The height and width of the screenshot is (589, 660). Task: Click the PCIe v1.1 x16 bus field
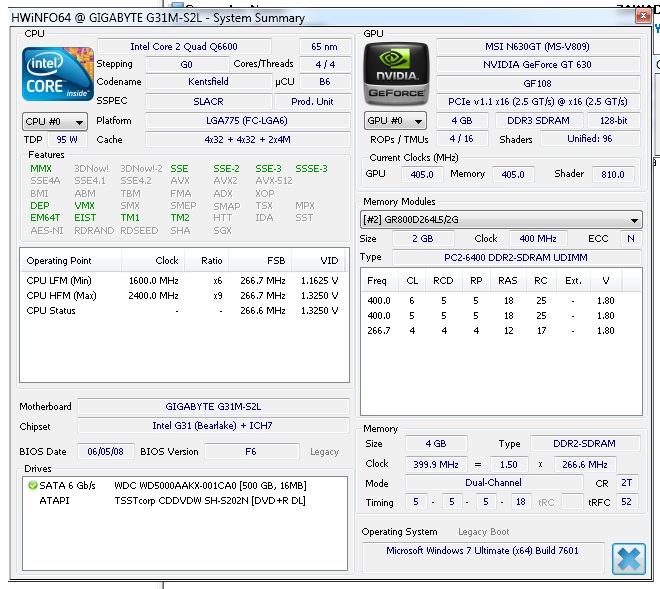pos(538,101)
